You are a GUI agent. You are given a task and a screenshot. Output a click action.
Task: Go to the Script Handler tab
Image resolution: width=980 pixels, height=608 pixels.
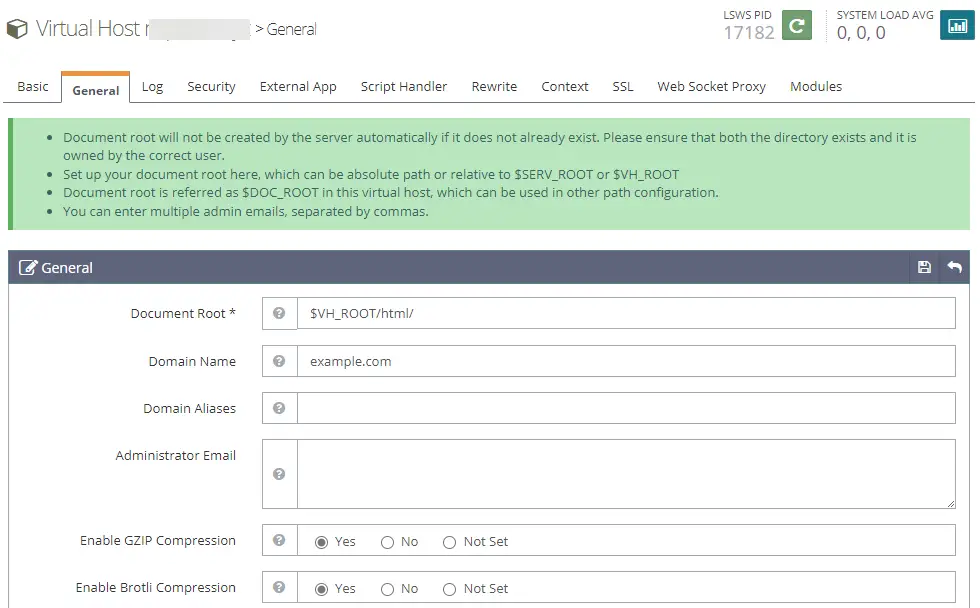tap(404, 87)
